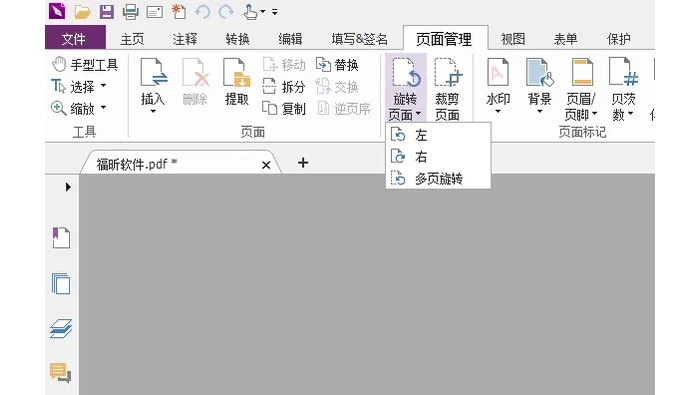Click the 替换 replace pages button
The width and height of the screenshot is (700, 395).
(338, 65)
